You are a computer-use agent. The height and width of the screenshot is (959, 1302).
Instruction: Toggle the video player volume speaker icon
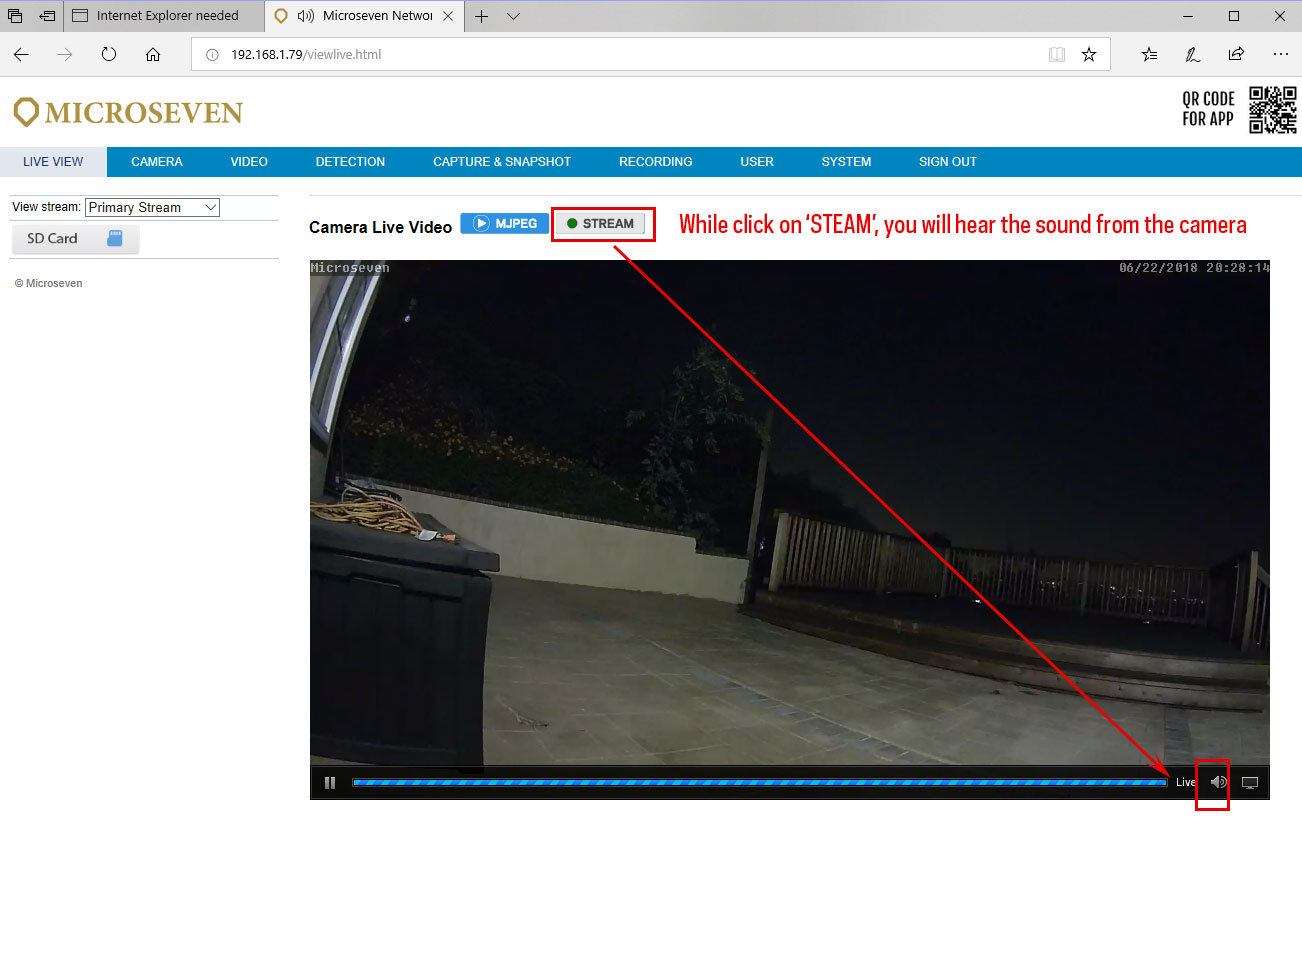1218,782
